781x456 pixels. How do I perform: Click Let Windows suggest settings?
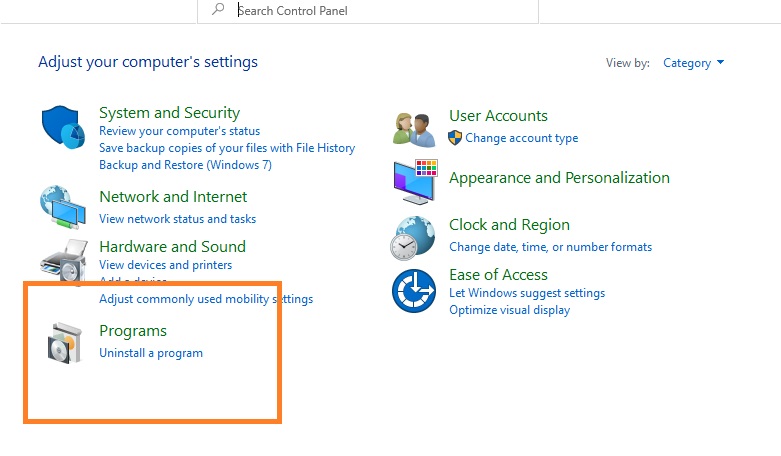tap(527, 293)
